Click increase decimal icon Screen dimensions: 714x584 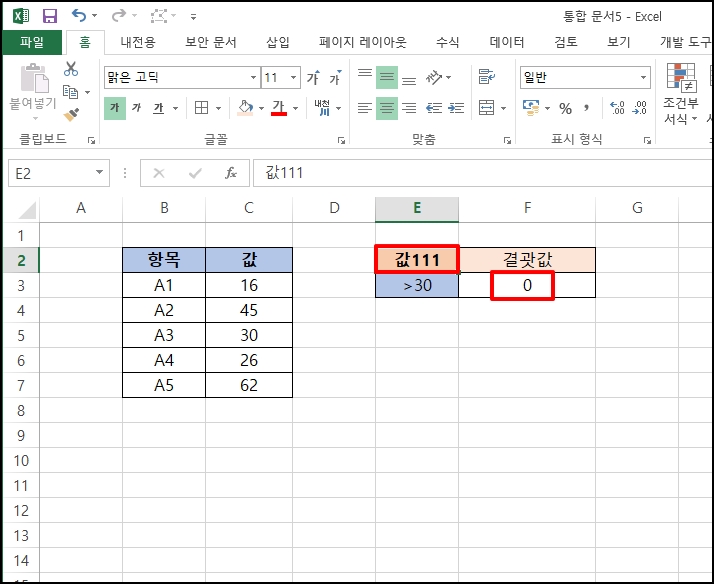(x=617, y=108)
